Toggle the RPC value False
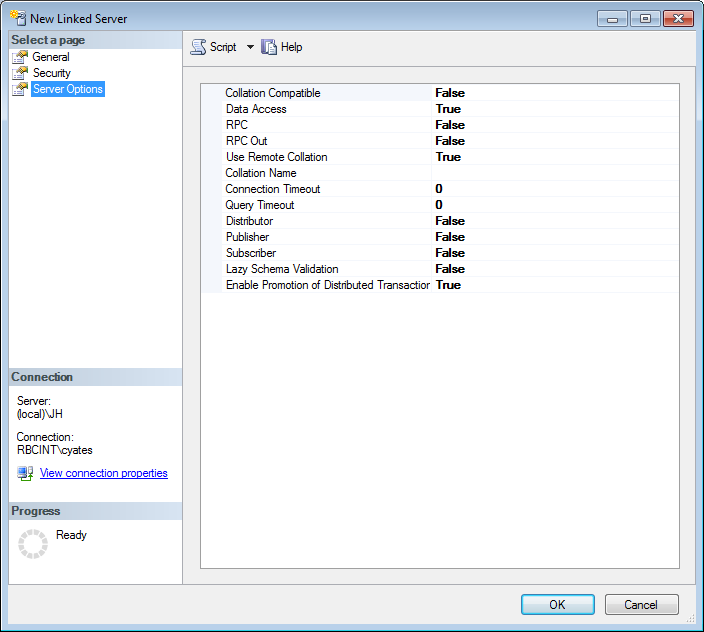This screenshot has width=704, height=632. (450, 125)
